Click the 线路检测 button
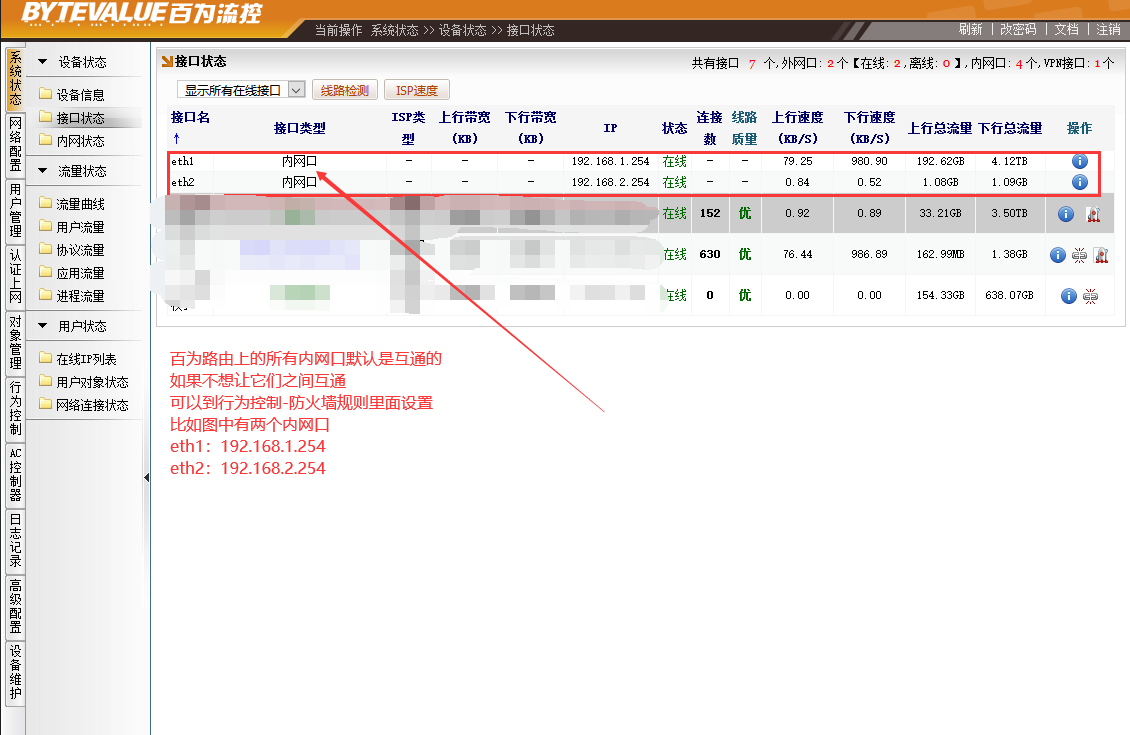Viewport: 1130px width, 735px height. point(345,90)
